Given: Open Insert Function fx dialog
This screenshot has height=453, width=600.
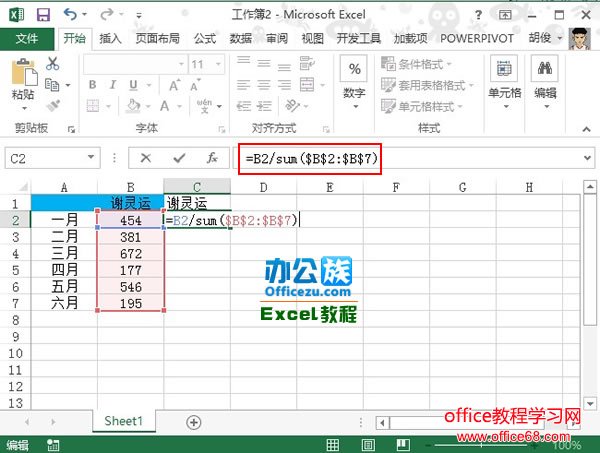Looking at the screenshot, I should tap(212, 158).
